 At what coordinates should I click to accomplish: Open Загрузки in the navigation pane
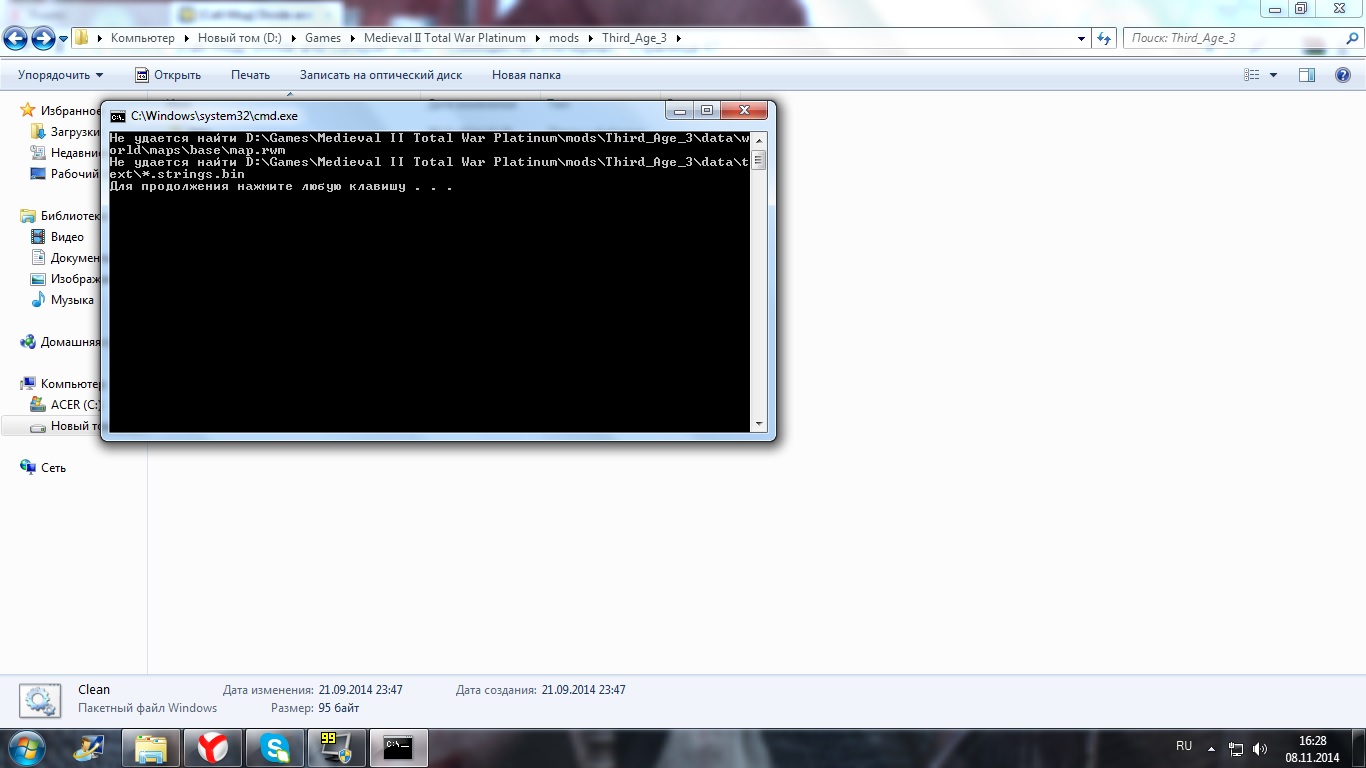66,132
